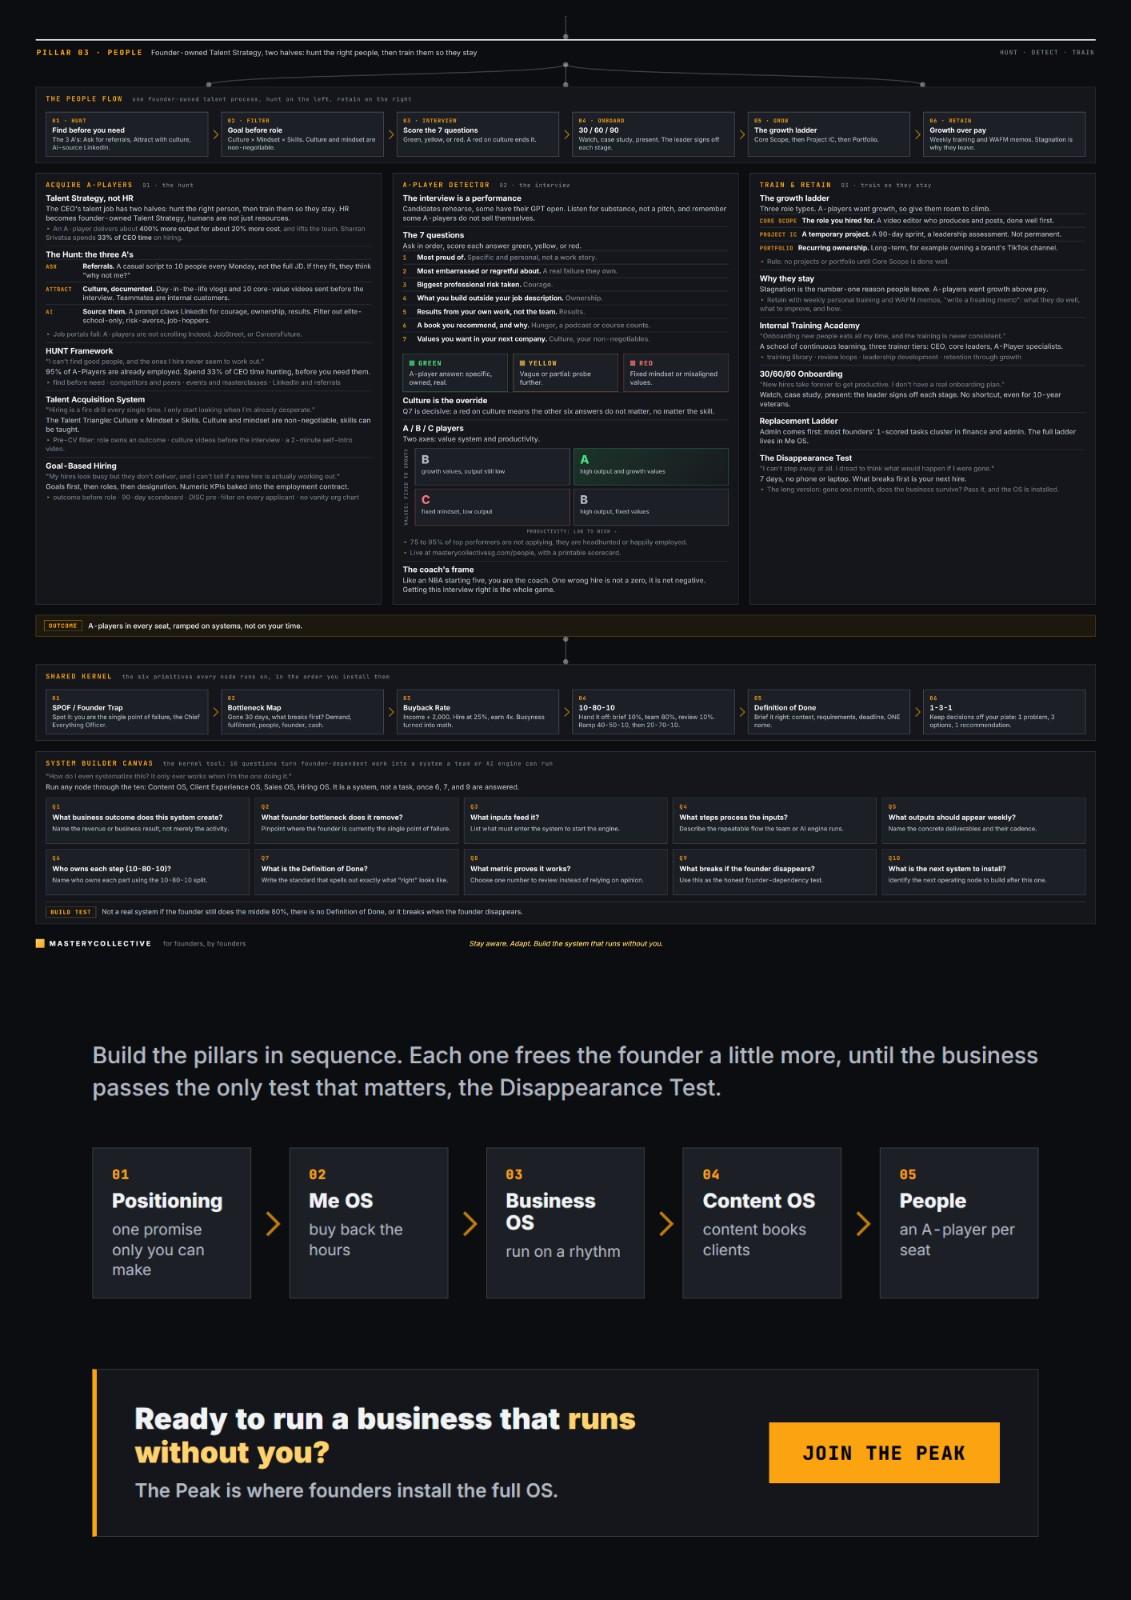Click the arrow after SPOF / Founder Trap card
This screenshot has width=1131, height=1600.
click(215, 712)
